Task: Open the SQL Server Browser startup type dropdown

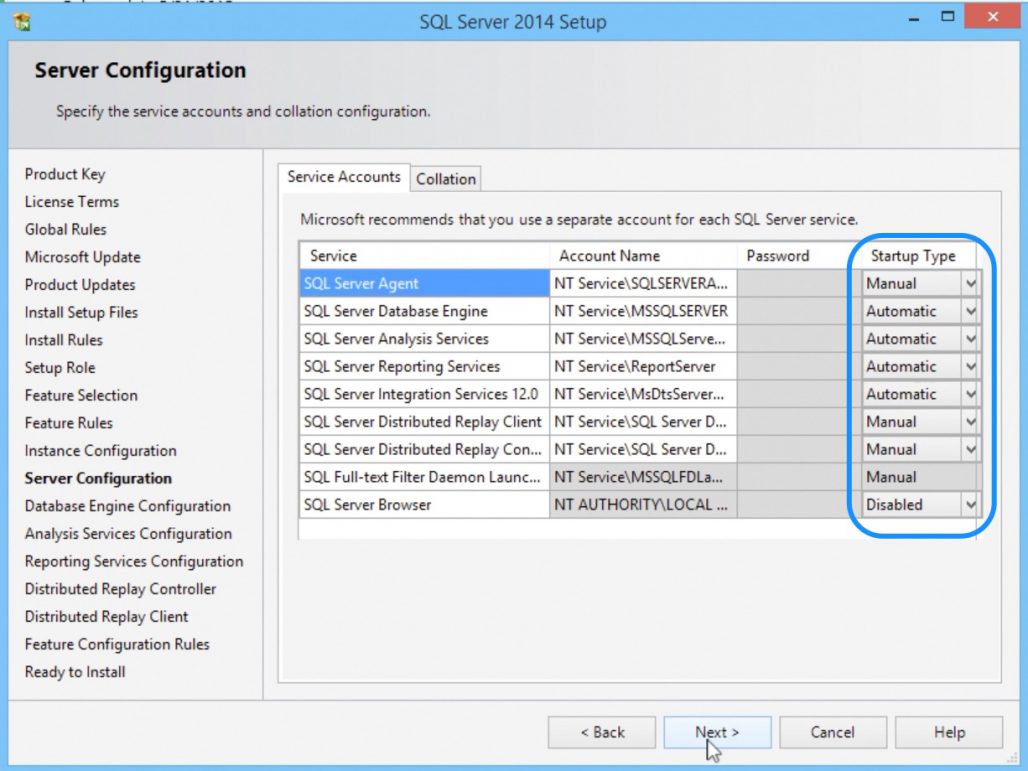Action: (968, 505)
